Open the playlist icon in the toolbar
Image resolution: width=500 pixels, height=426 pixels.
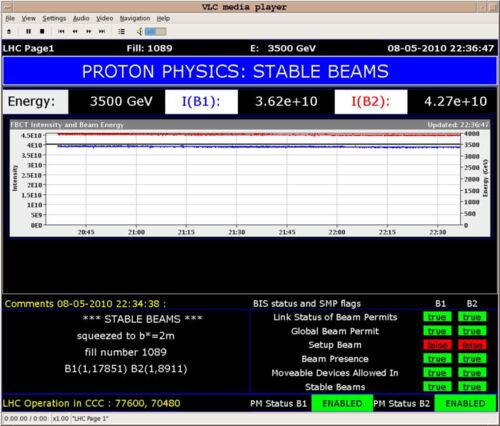click(x=121, y=31)
